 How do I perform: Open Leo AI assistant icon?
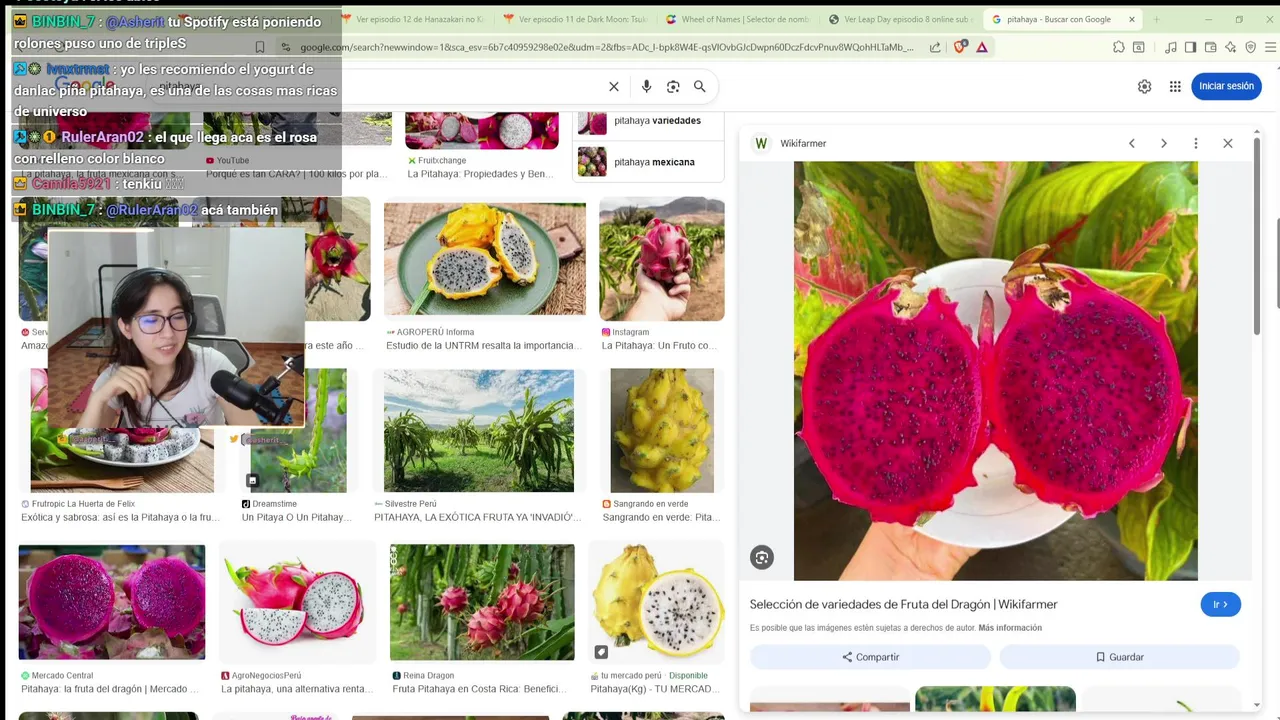1230,47
